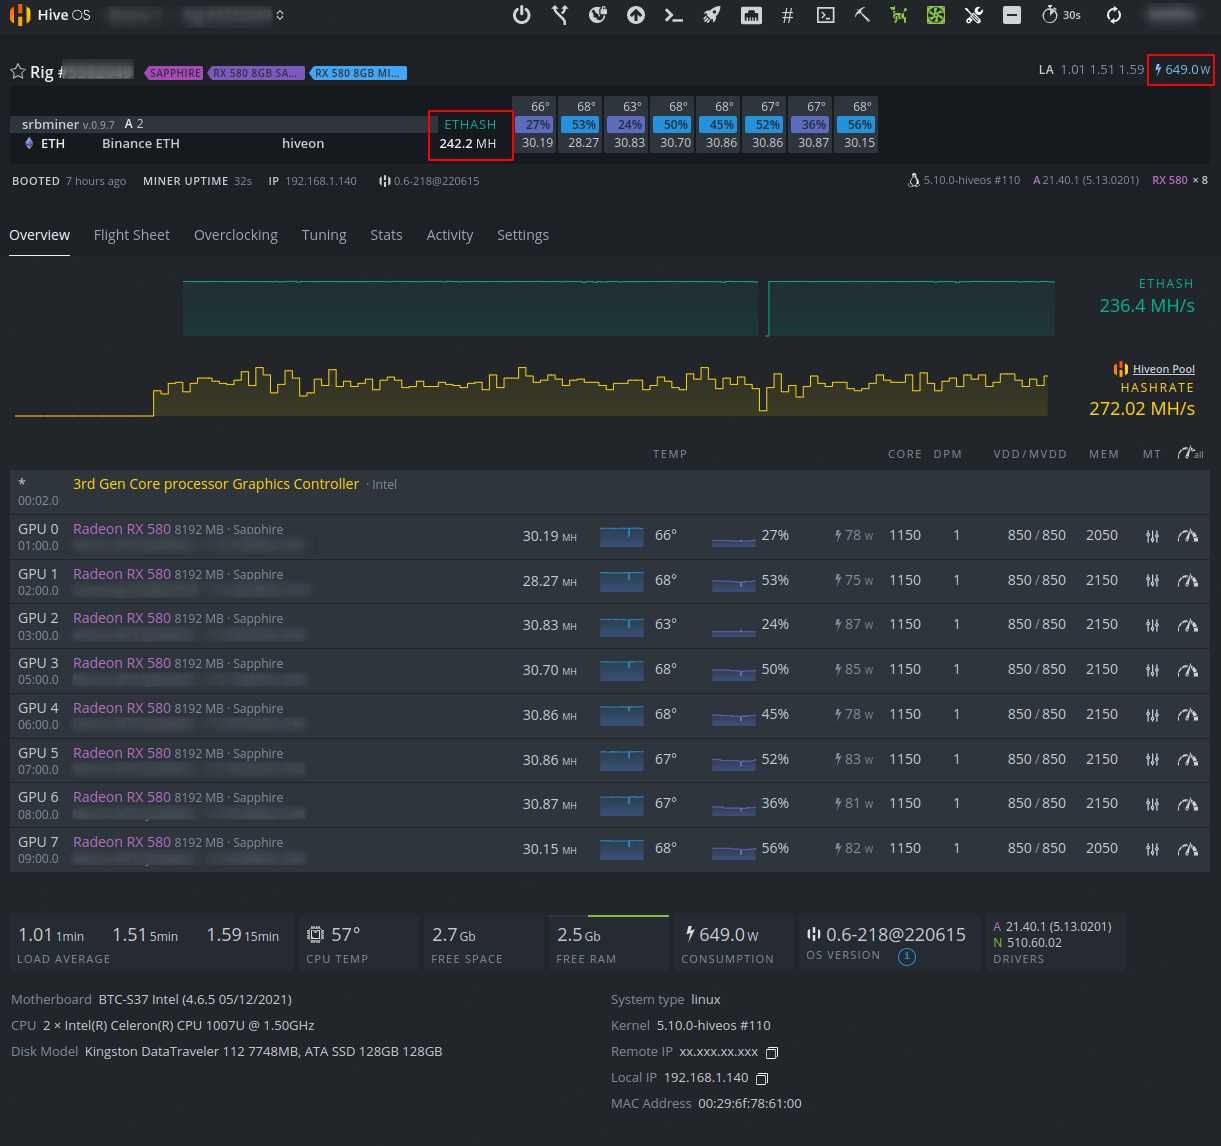Click the Radeon RX 580 name for GPU 4
1221x1146 pixels.
[x=122, y=708]
